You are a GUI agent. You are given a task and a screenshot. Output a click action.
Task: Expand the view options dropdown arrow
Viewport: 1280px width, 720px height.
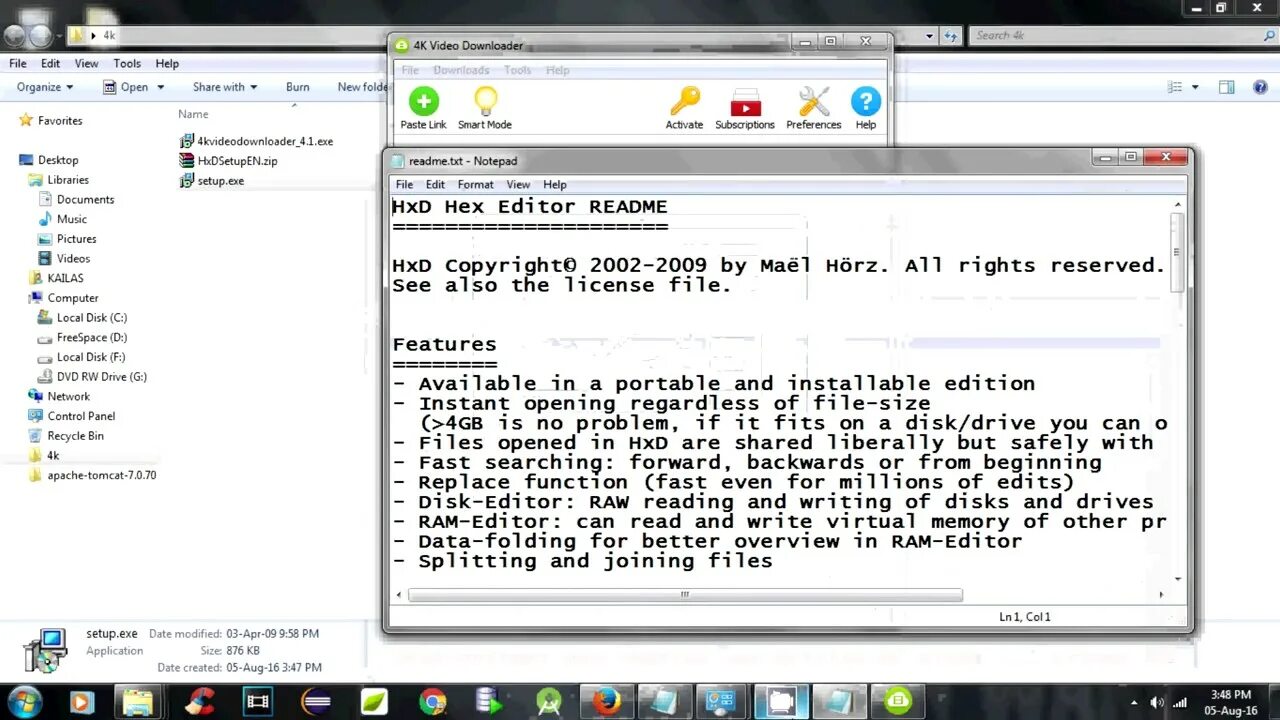(1195, 87)
